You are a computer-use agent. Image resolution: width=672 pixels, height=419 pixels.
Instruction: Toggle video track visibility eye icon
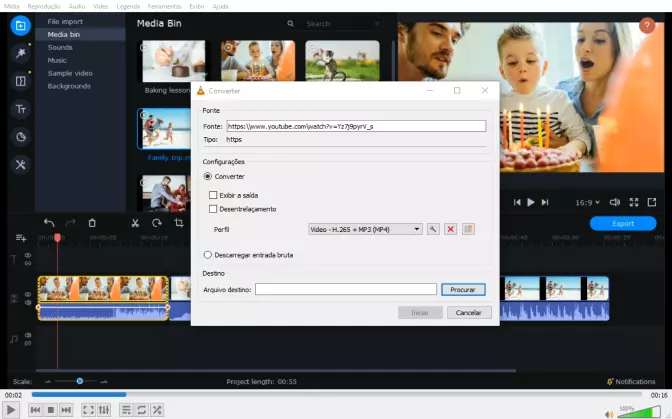(28, 294)
